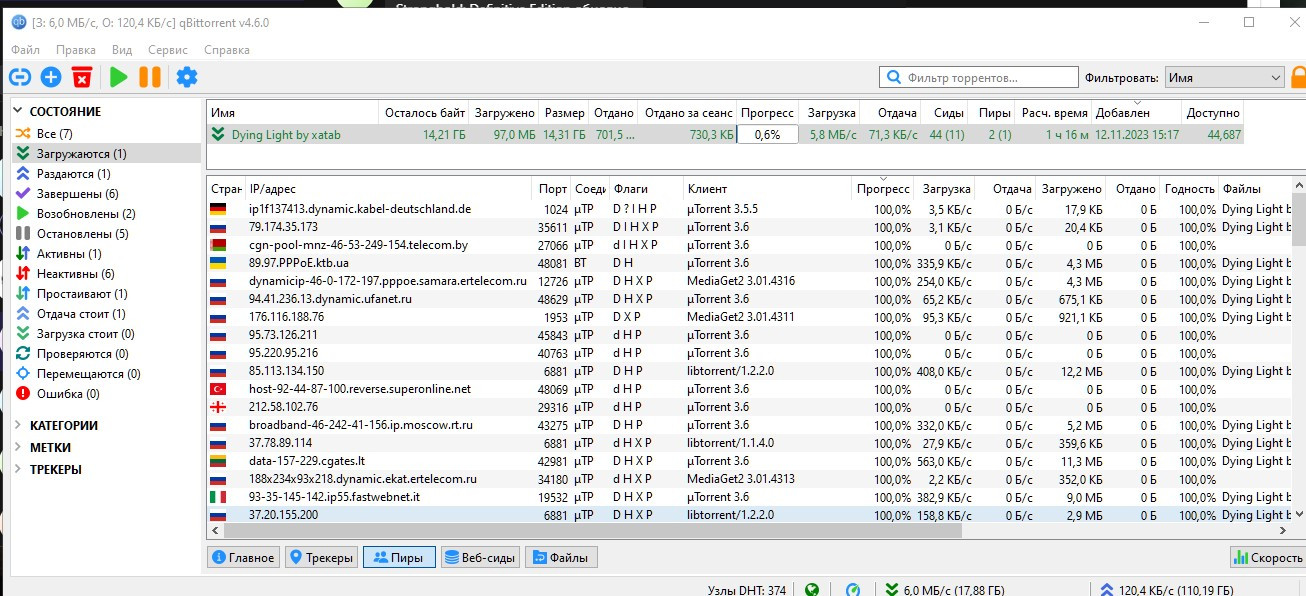Open the Фильтровать dropdown set to Имя
This screenshot has height=596, width=1306.
(x=1224, y=77)
